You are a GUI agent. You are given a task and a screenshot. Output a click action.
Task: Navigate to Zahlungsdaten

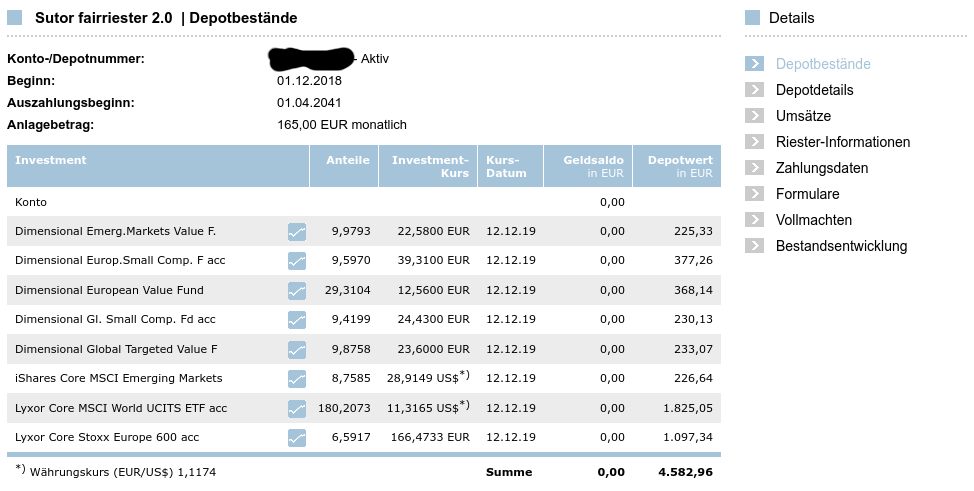click(821, 168)
